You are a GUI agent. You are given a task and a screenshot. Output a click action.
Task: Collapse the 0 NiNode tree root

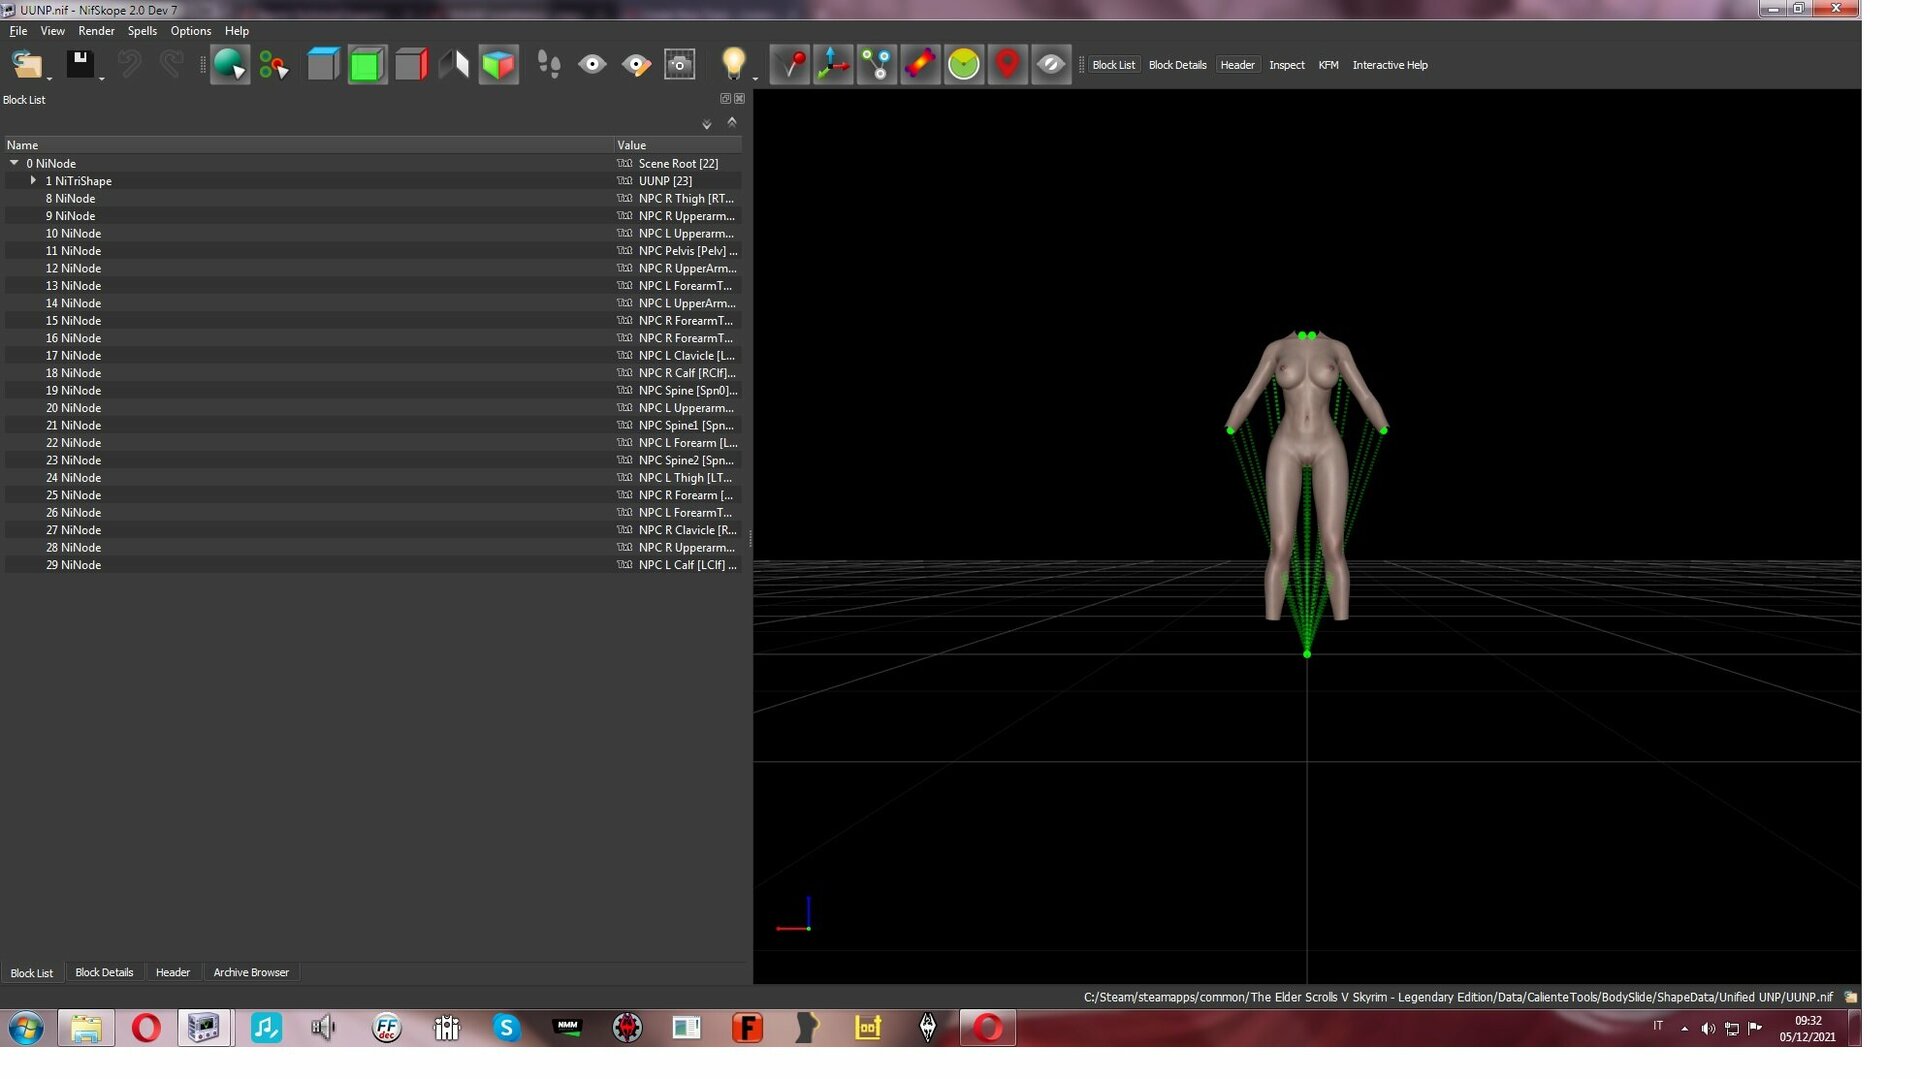14,163
